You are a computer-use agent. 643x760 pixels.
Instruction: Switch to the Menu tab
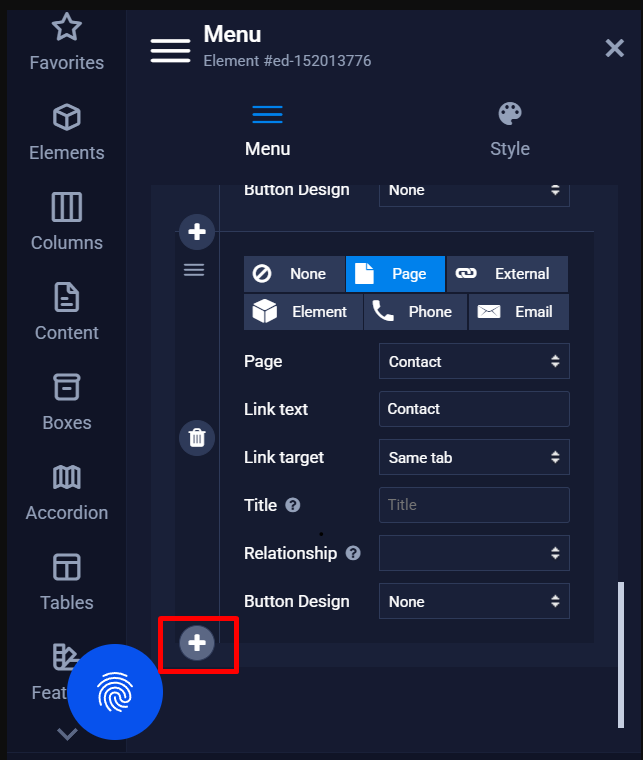tap(267, 129)
